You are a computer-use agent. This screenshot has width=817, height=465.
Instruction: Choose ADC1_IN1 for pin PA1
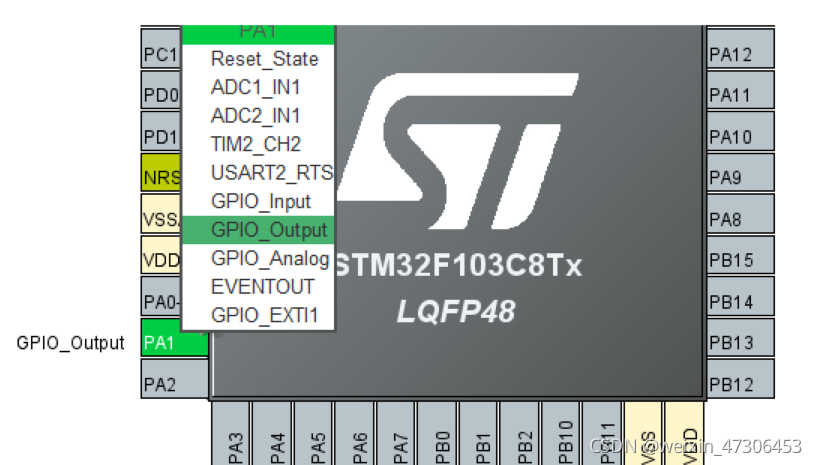[258, 87]
